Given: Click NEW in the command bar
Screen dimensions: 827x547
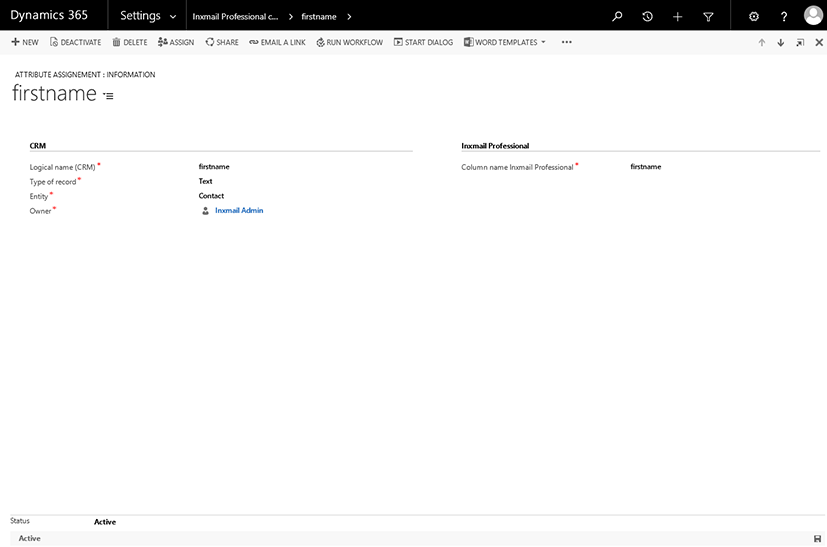Looking at the screenshot, I should (25, 42).
